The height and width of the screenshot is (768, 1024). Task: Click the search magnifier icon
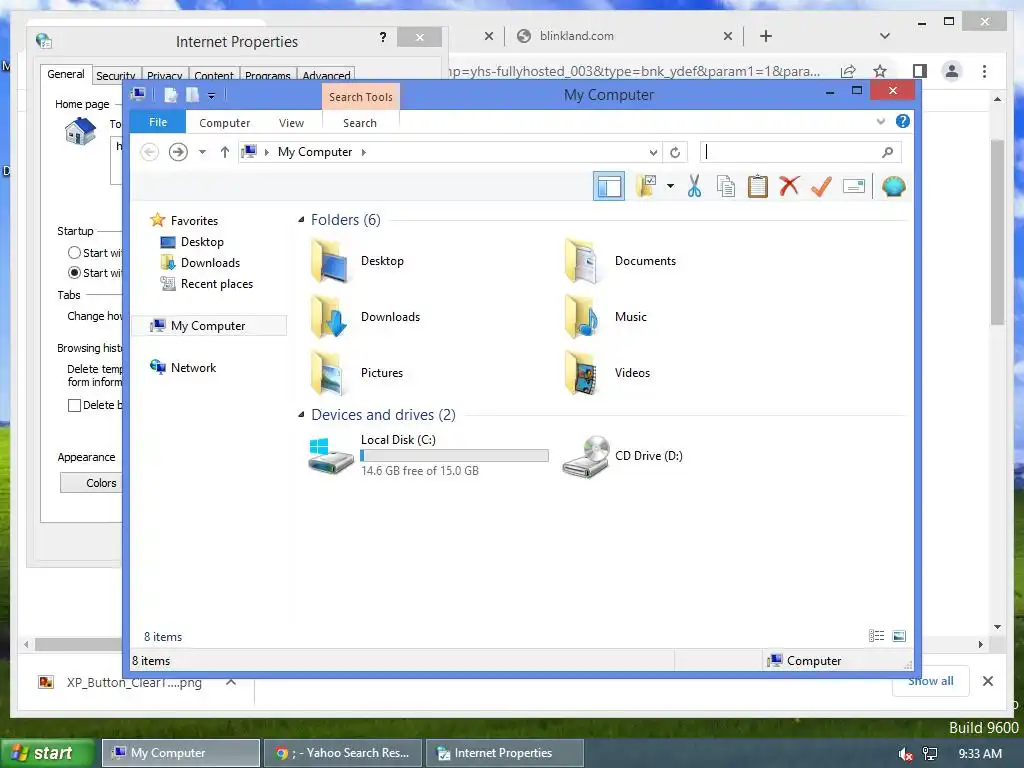887,152
